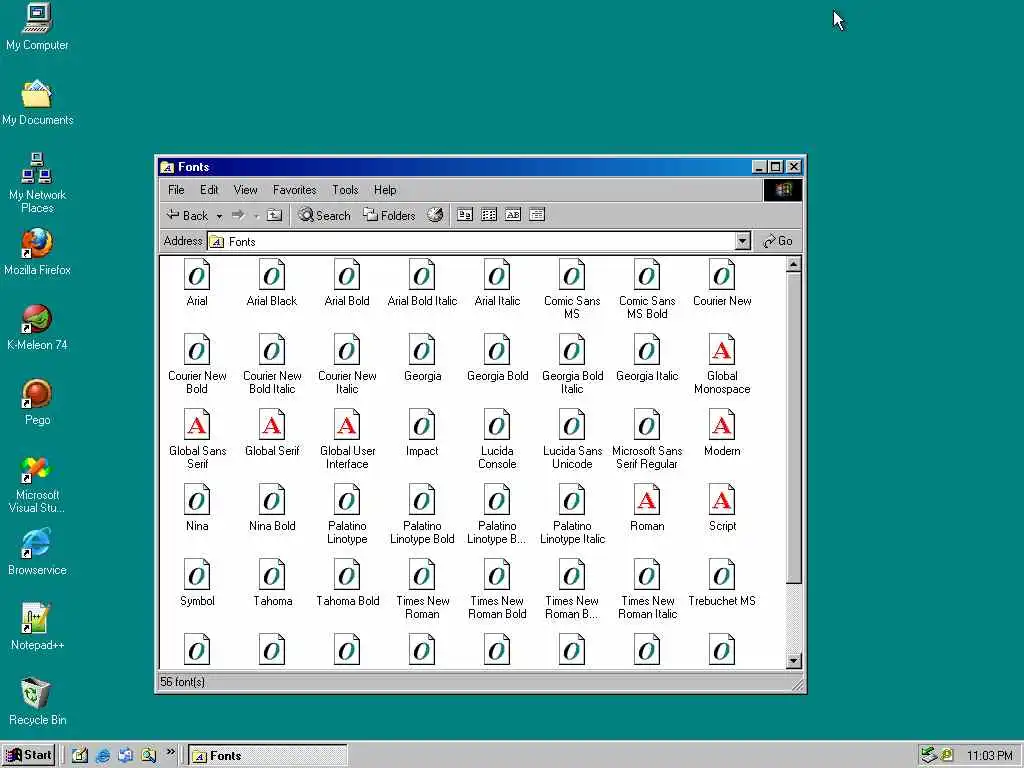Expand Quick Launch overflow chevron
The image size is (1024, 768).
(x=170, y=752)
